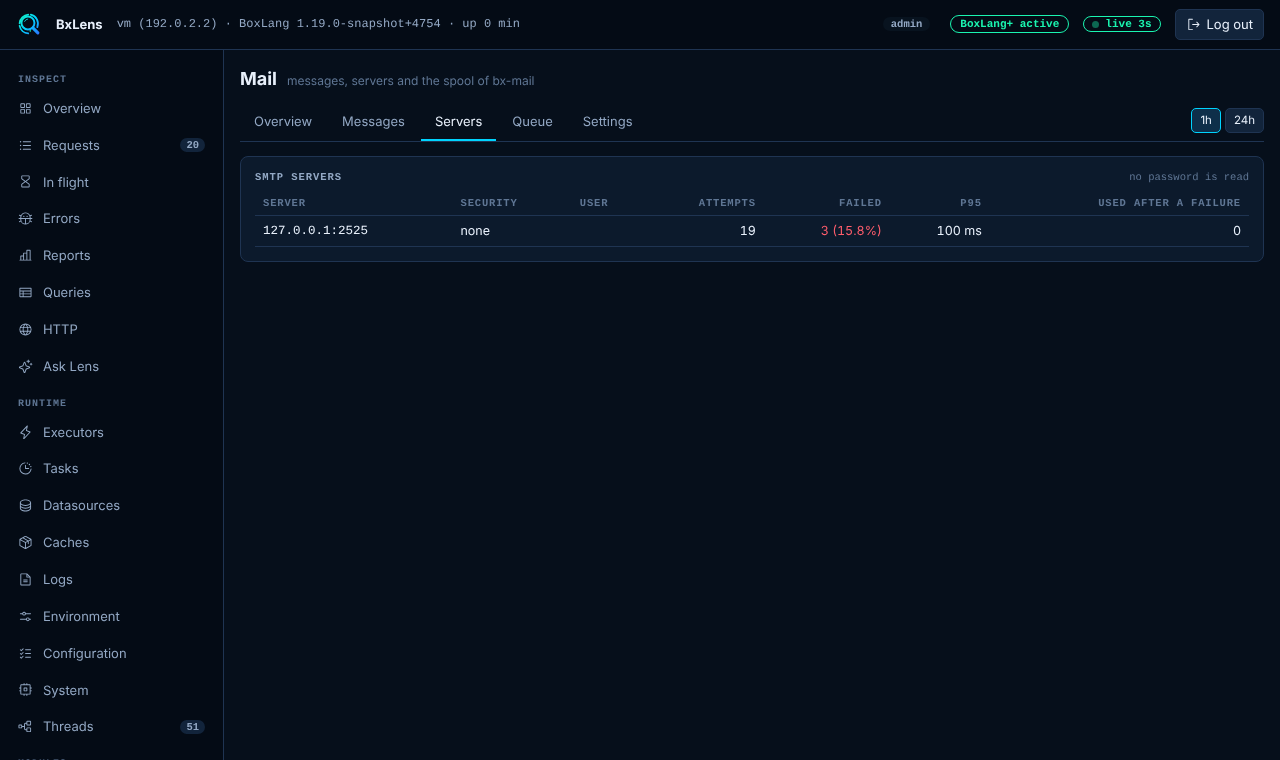This screenshot has width=1280, height=760.
Task: Click the admin user badge
Action: tap(906, 24)
